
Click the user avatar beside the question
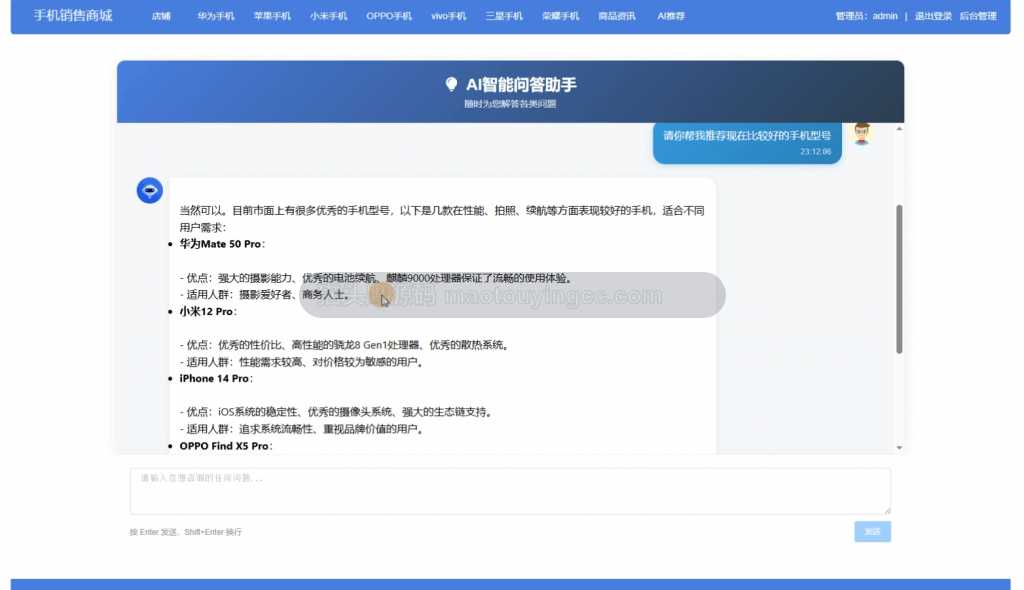click(862, 134)
